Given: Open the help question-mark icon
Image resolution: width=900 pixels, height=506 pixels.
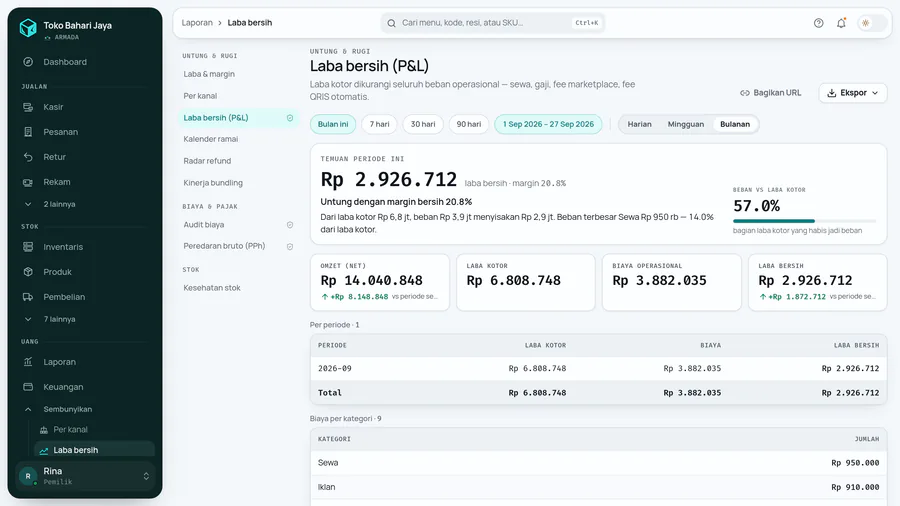Looking at the screenshot, I should (818, 23).
